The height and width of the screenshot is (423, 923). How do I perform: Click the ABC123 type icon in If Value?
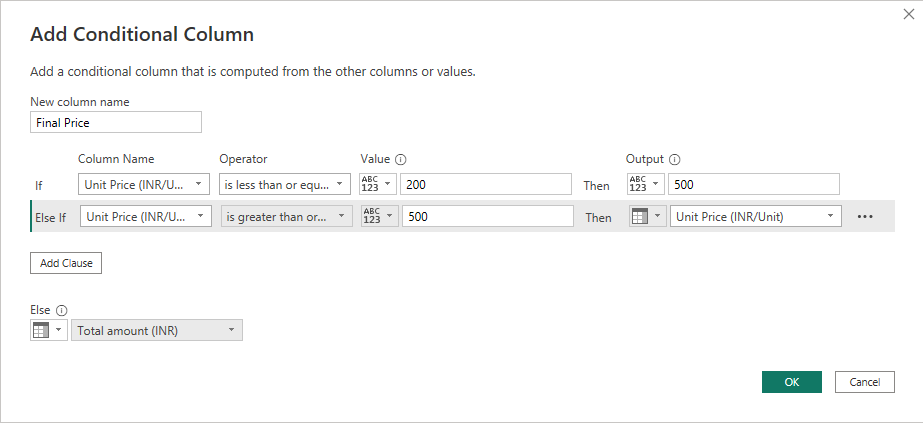point(371,184)
